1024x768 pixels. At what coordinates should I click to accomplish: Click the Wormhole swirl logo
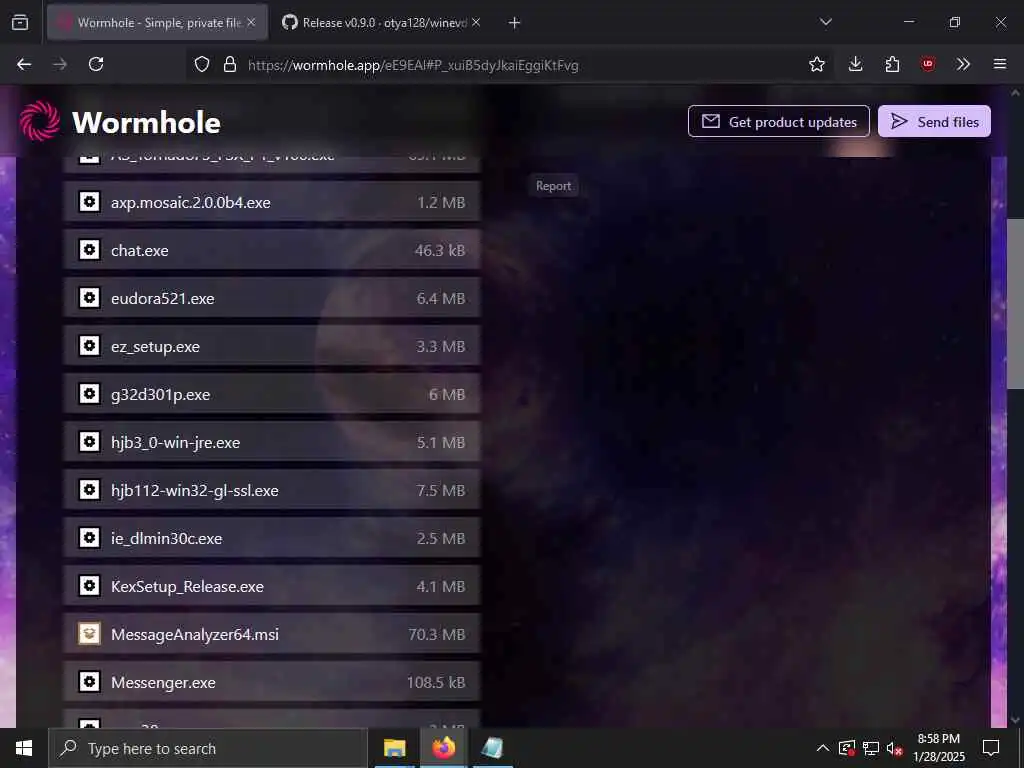tap(40, 121)
